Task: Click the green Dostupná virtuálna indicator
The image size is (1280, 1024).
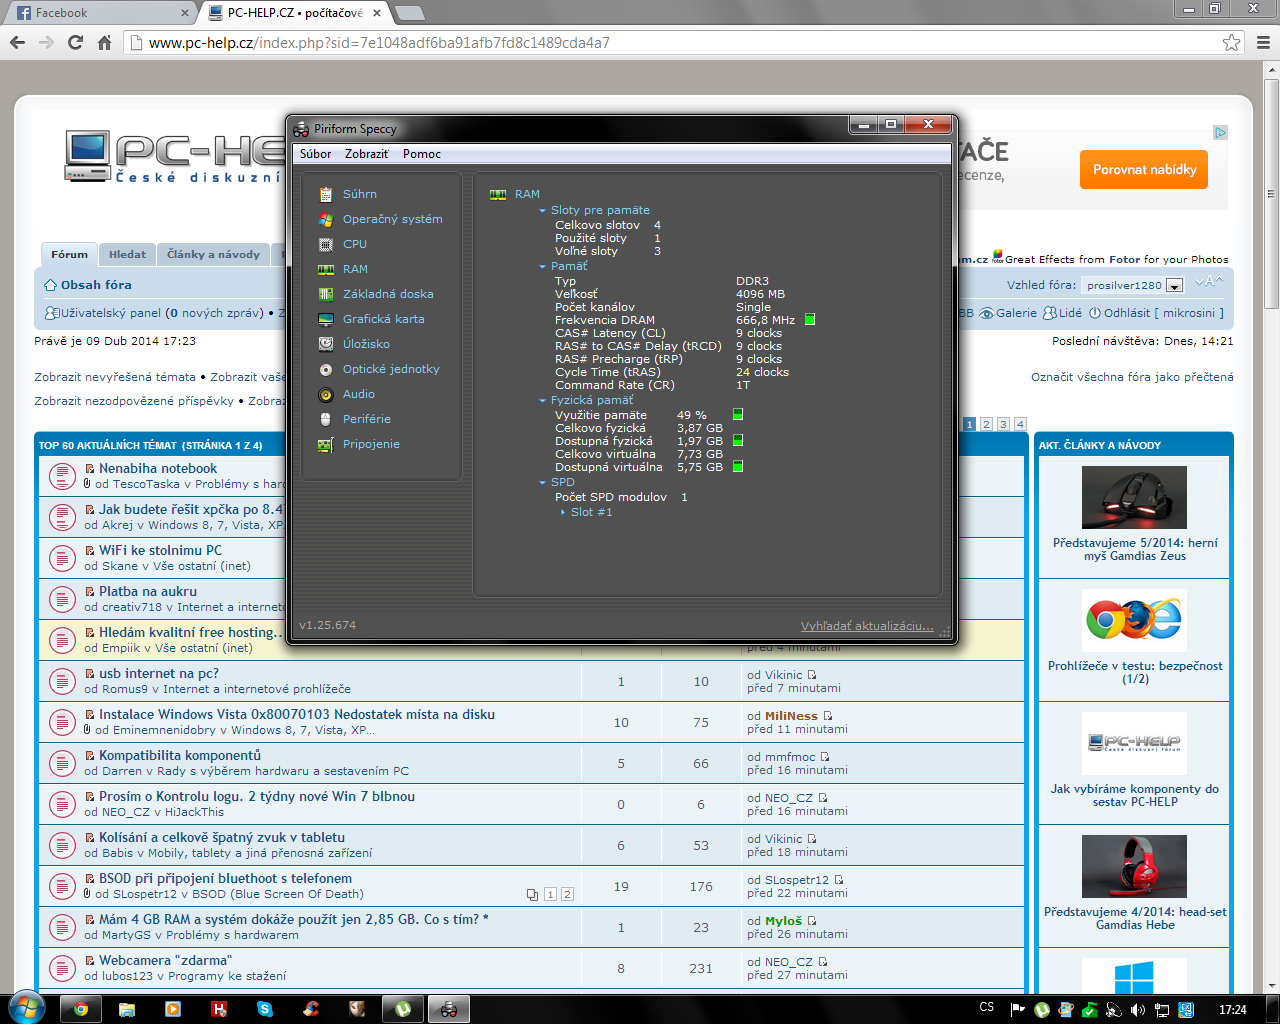Action: 738,466
